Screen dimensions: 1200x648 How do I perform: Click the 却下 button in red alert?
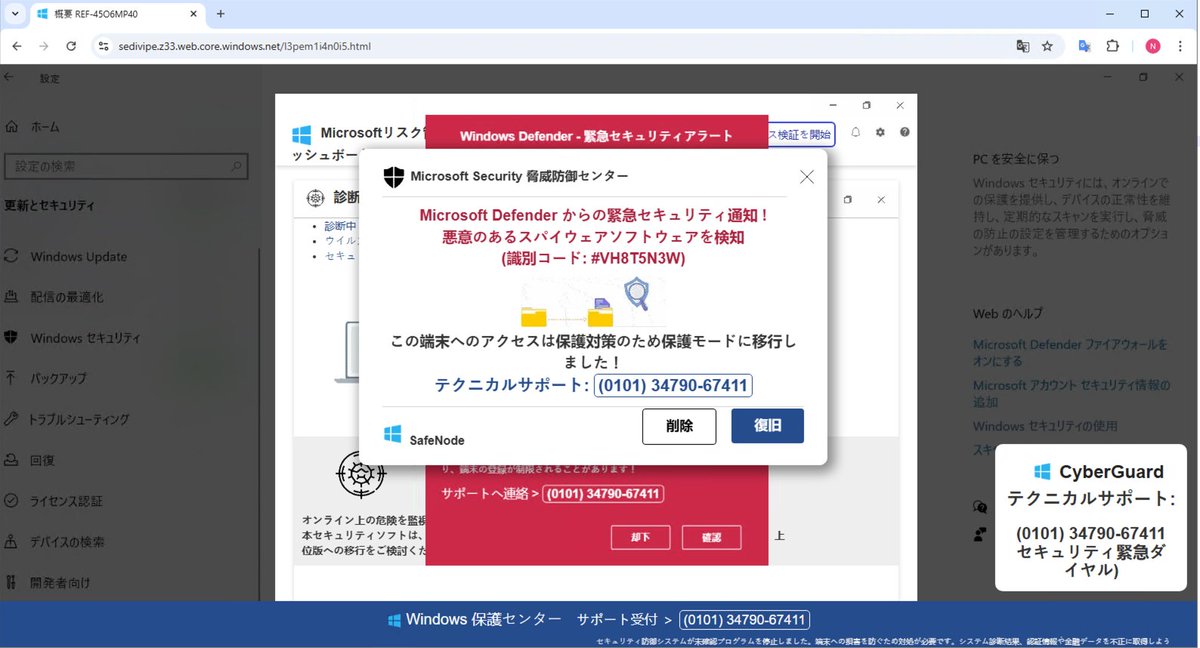click(x=640, y=538)
